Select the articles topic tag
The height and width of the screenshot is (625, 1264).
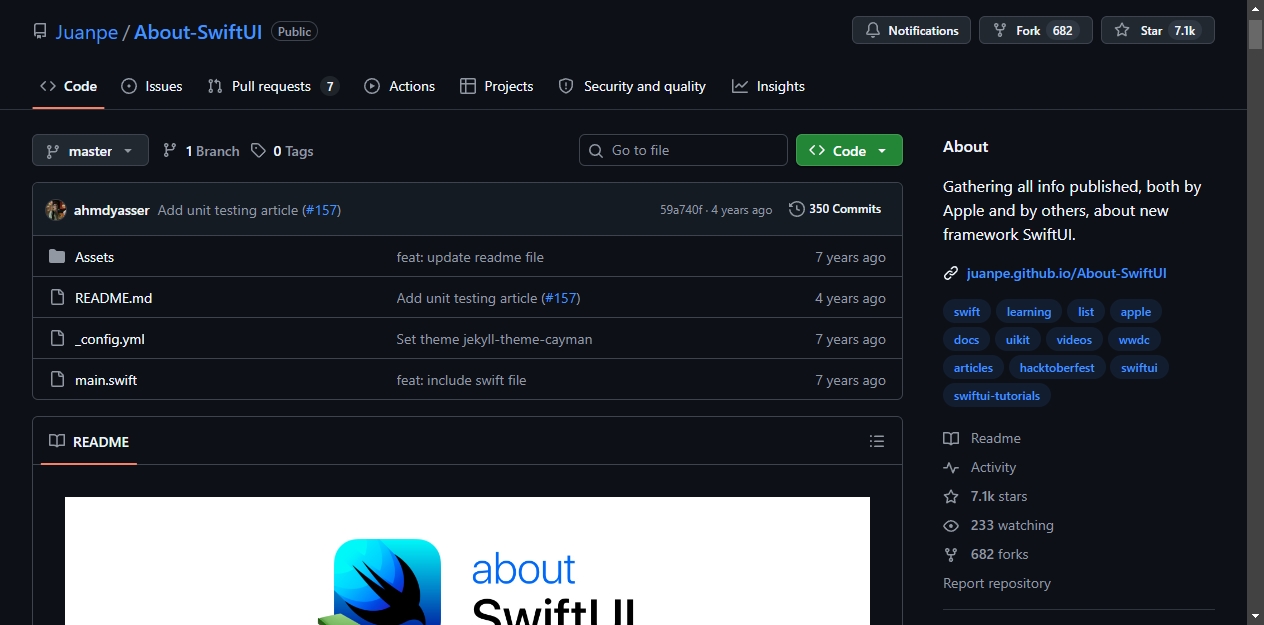point(974,368)
